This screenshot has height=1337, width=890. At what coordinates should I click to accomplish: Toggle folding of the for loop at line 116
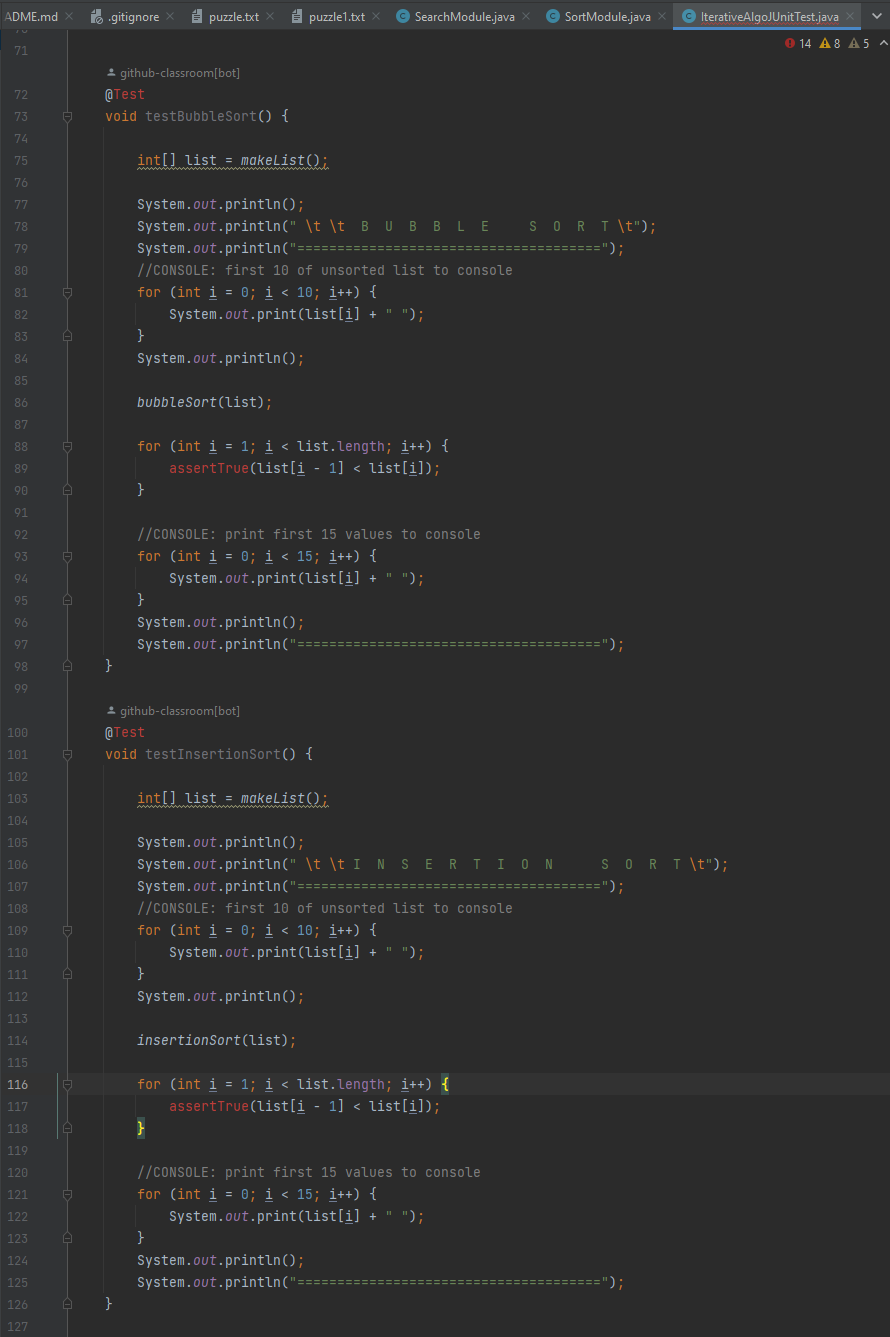click(65, 1084)
